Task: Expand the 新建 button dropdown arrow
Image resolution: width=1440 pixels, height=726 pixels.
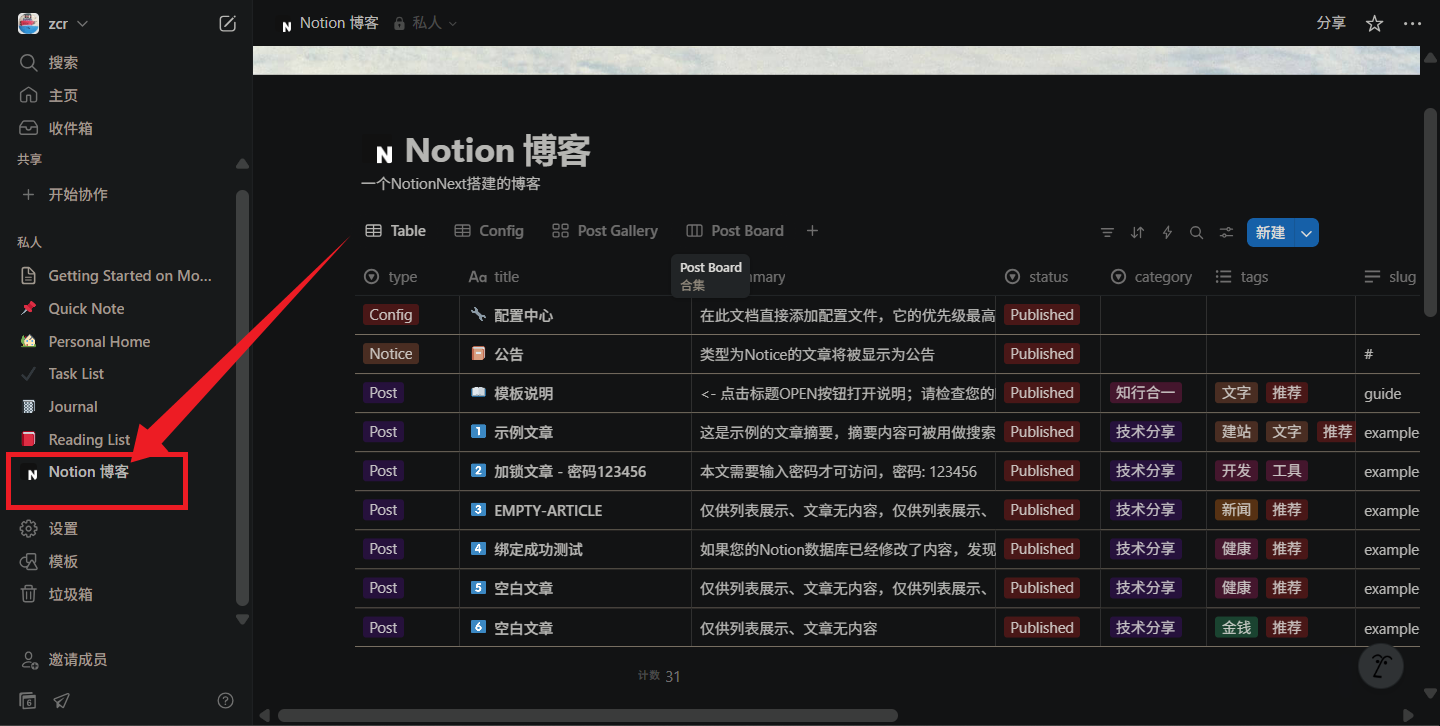Action: point(1307,233)
